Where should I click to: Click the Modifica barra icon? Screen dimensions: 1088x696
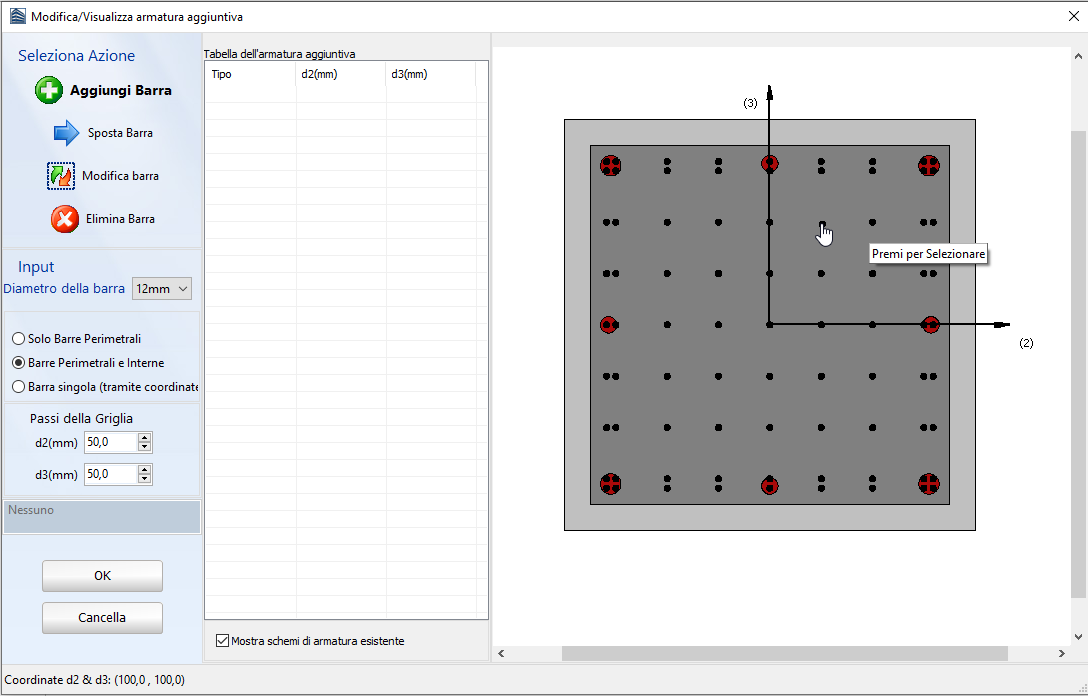(x=61, y=176)
